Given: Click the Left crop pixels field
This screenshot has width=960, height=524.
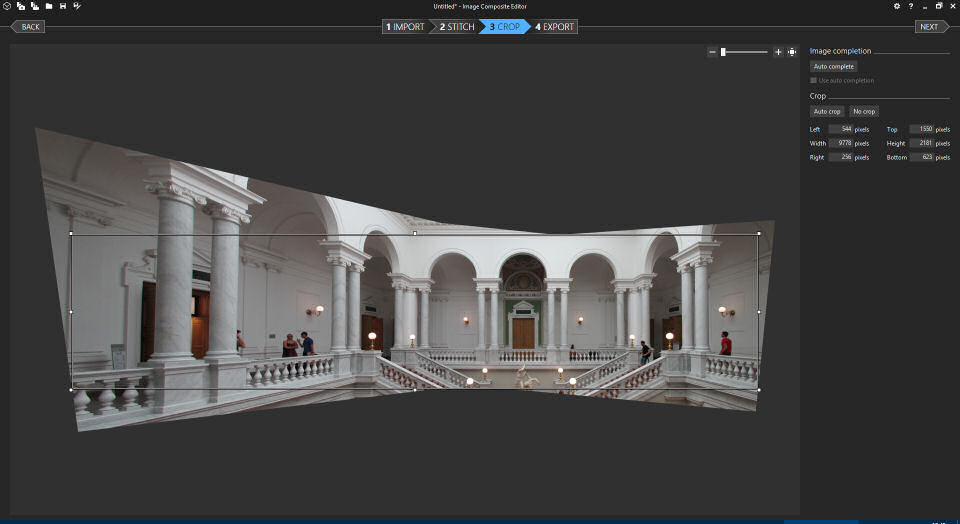Looking at the screenshot, I should click(840, 129).
